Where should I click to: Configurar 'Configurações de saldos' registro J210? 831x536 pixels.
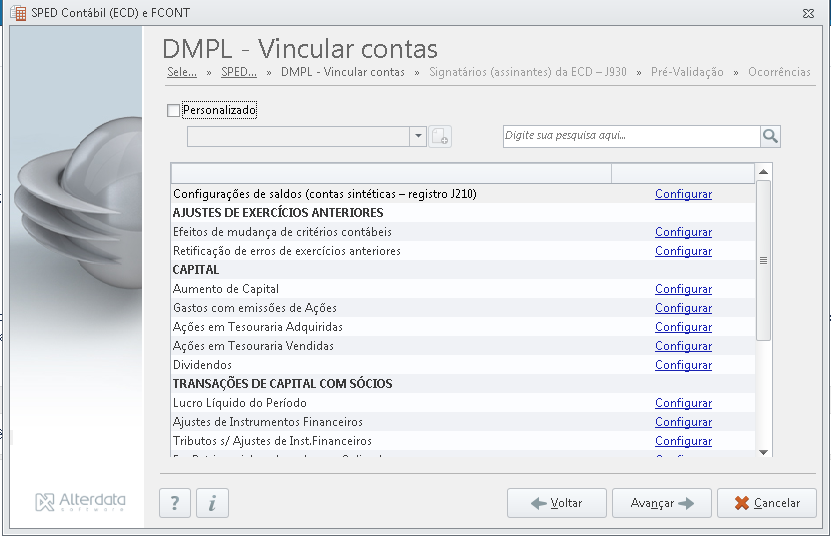(683, 194)
